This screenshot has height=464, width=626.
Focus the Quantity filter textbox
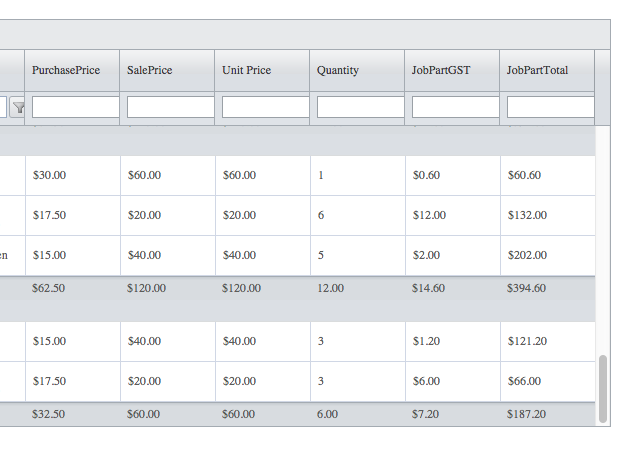(360, 107)
